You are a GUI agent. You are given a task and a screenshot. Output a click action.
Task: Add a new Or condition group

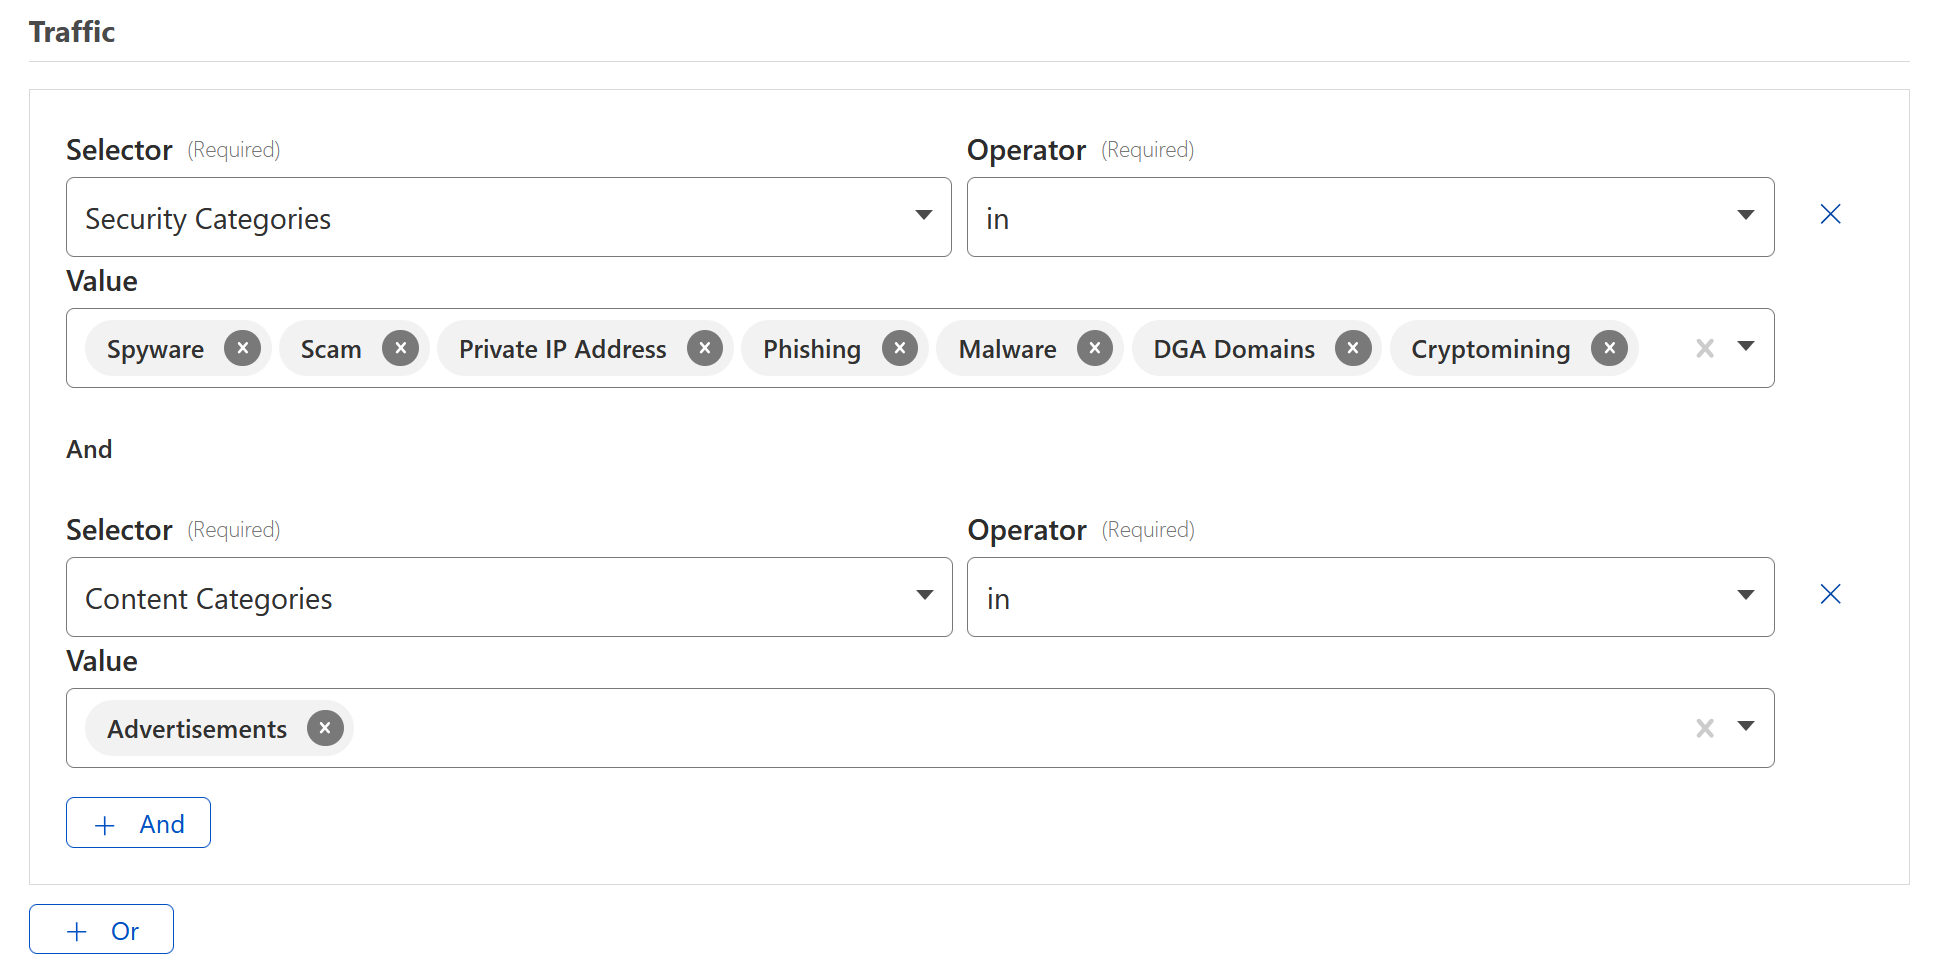pyautogui.click(x=101, y=930)
